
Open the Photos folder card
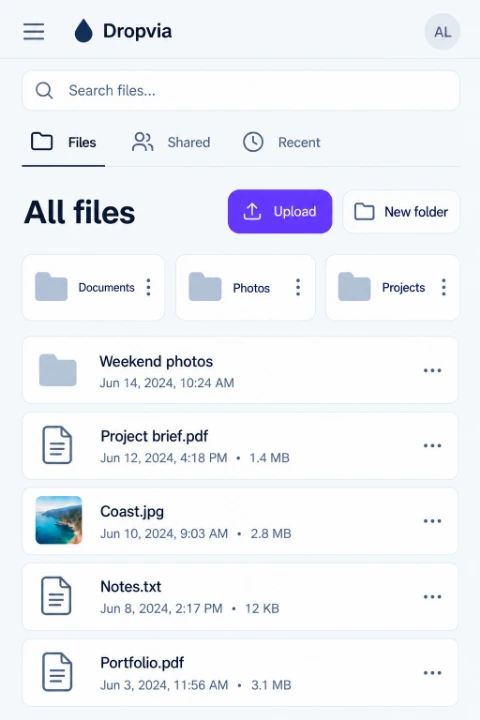point(245,287)
